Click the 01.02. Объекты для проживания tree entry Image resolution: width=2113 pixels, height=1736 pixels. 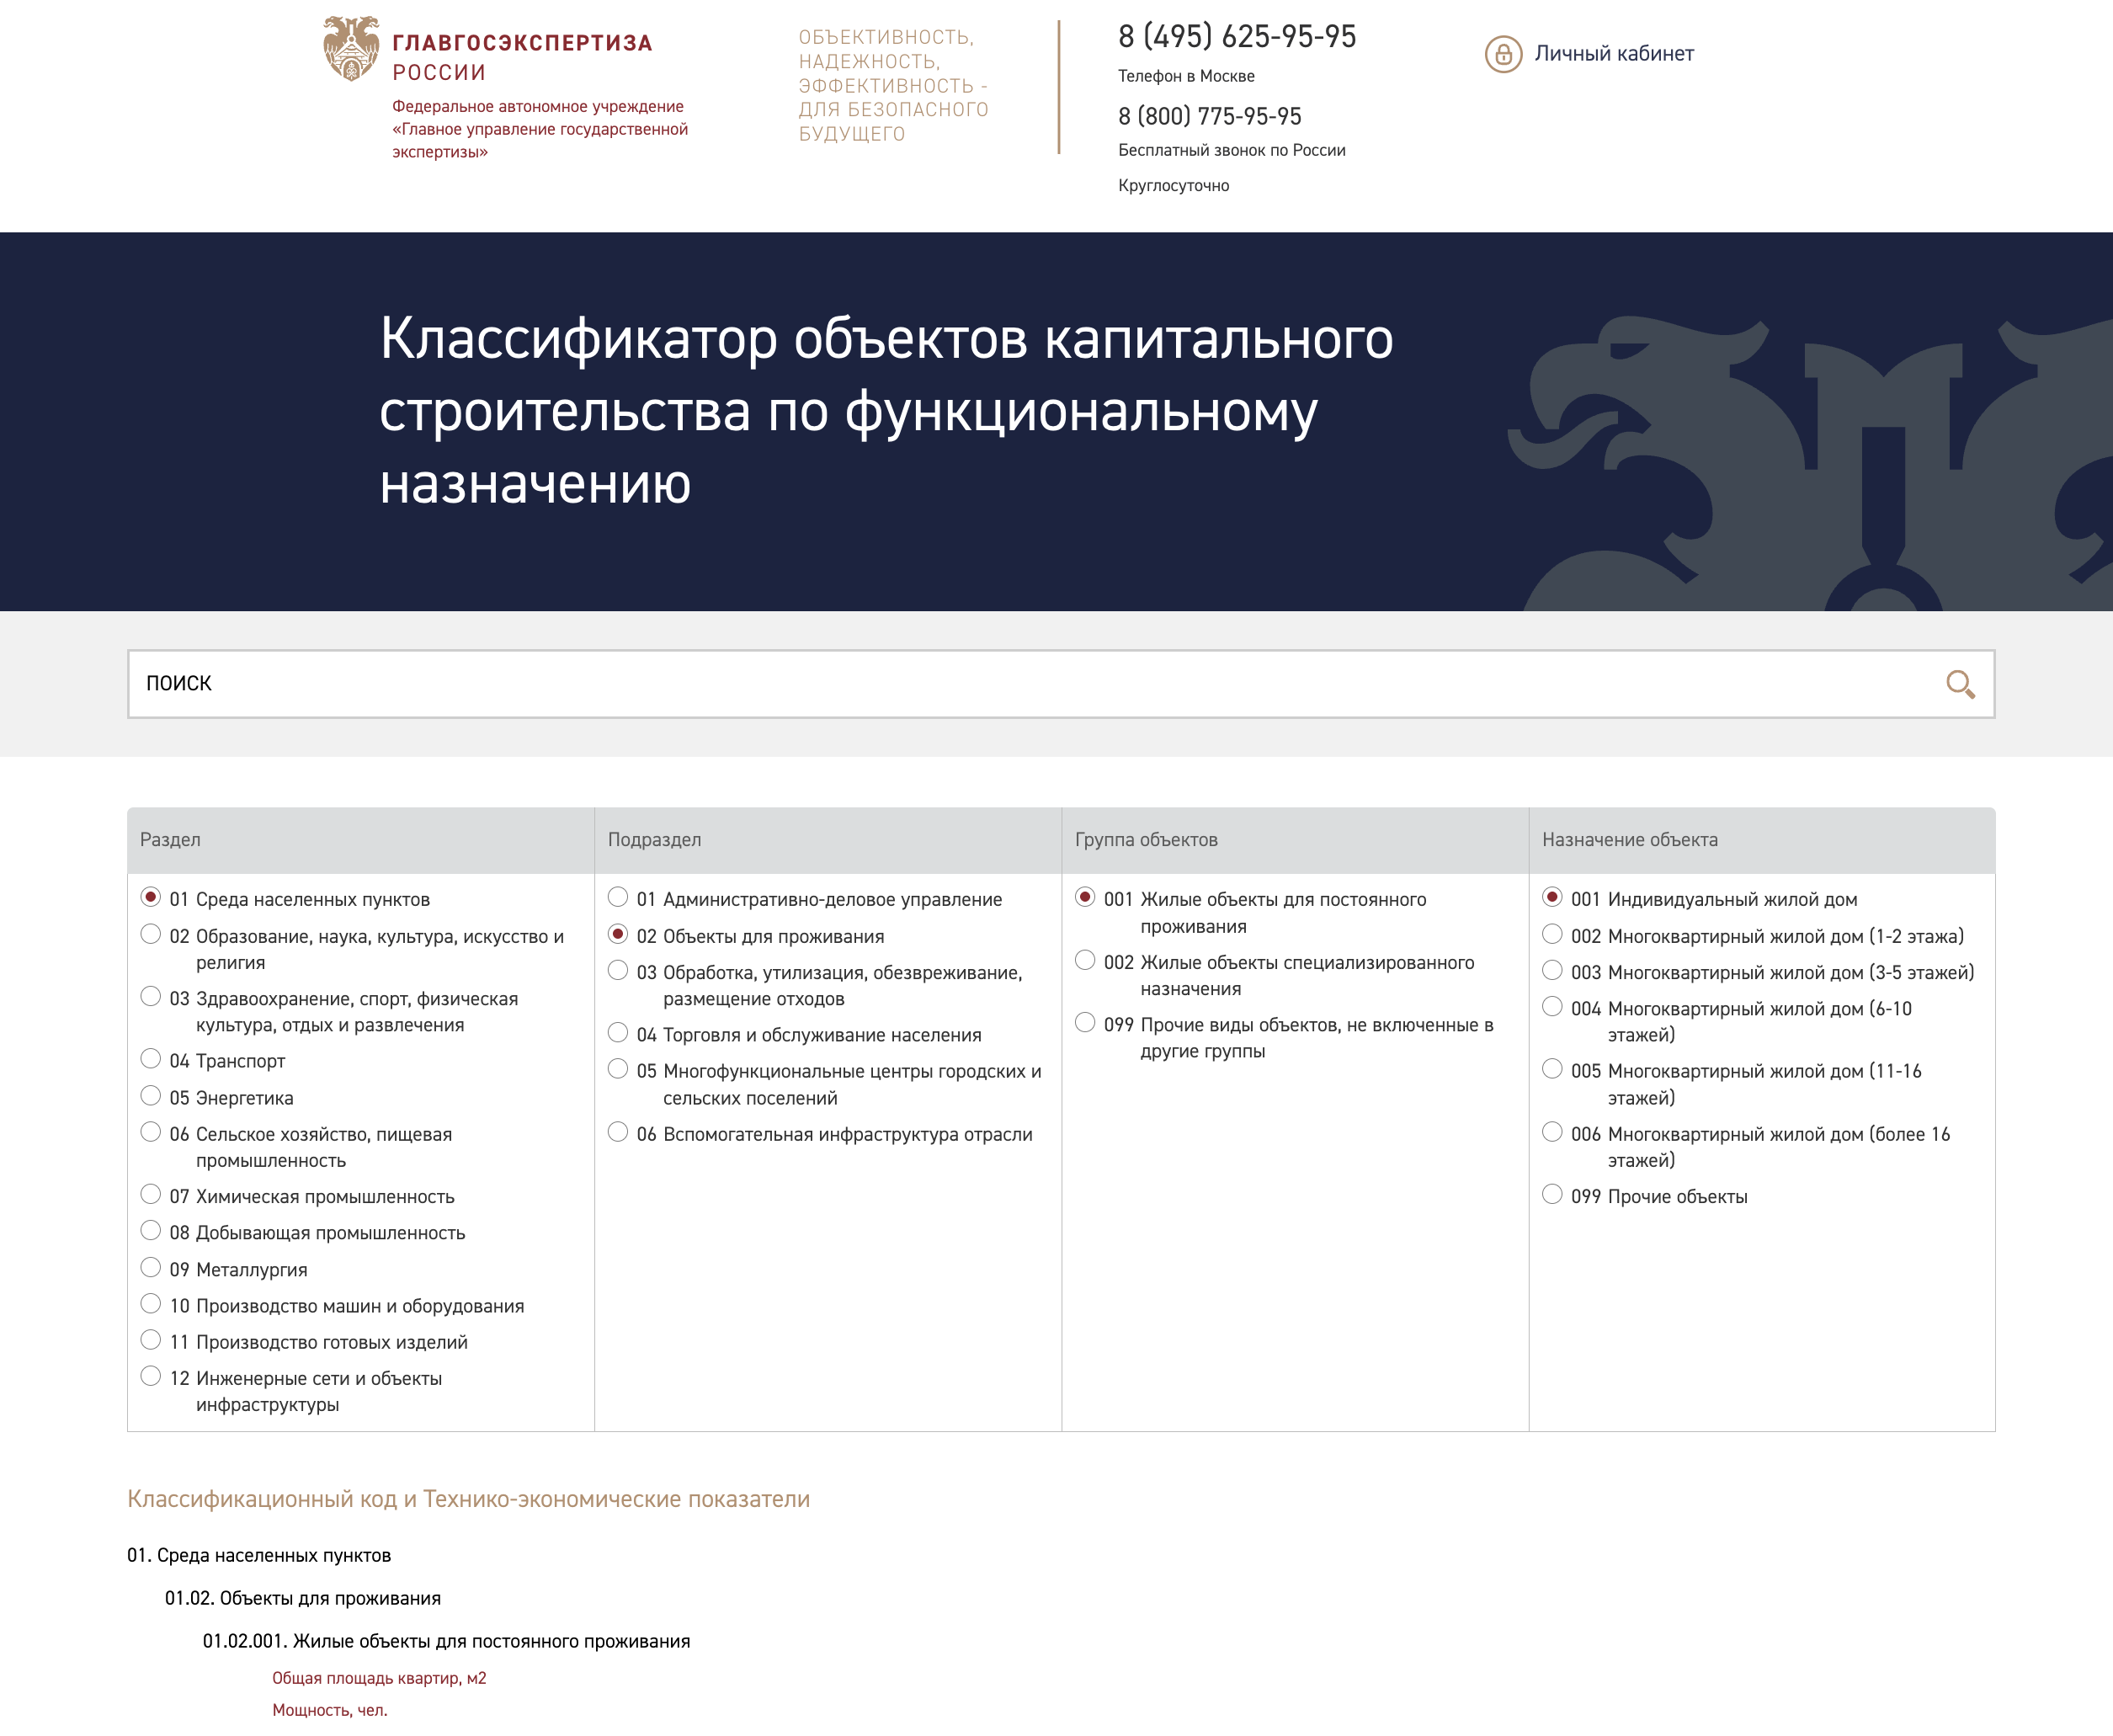[302, 1598]
